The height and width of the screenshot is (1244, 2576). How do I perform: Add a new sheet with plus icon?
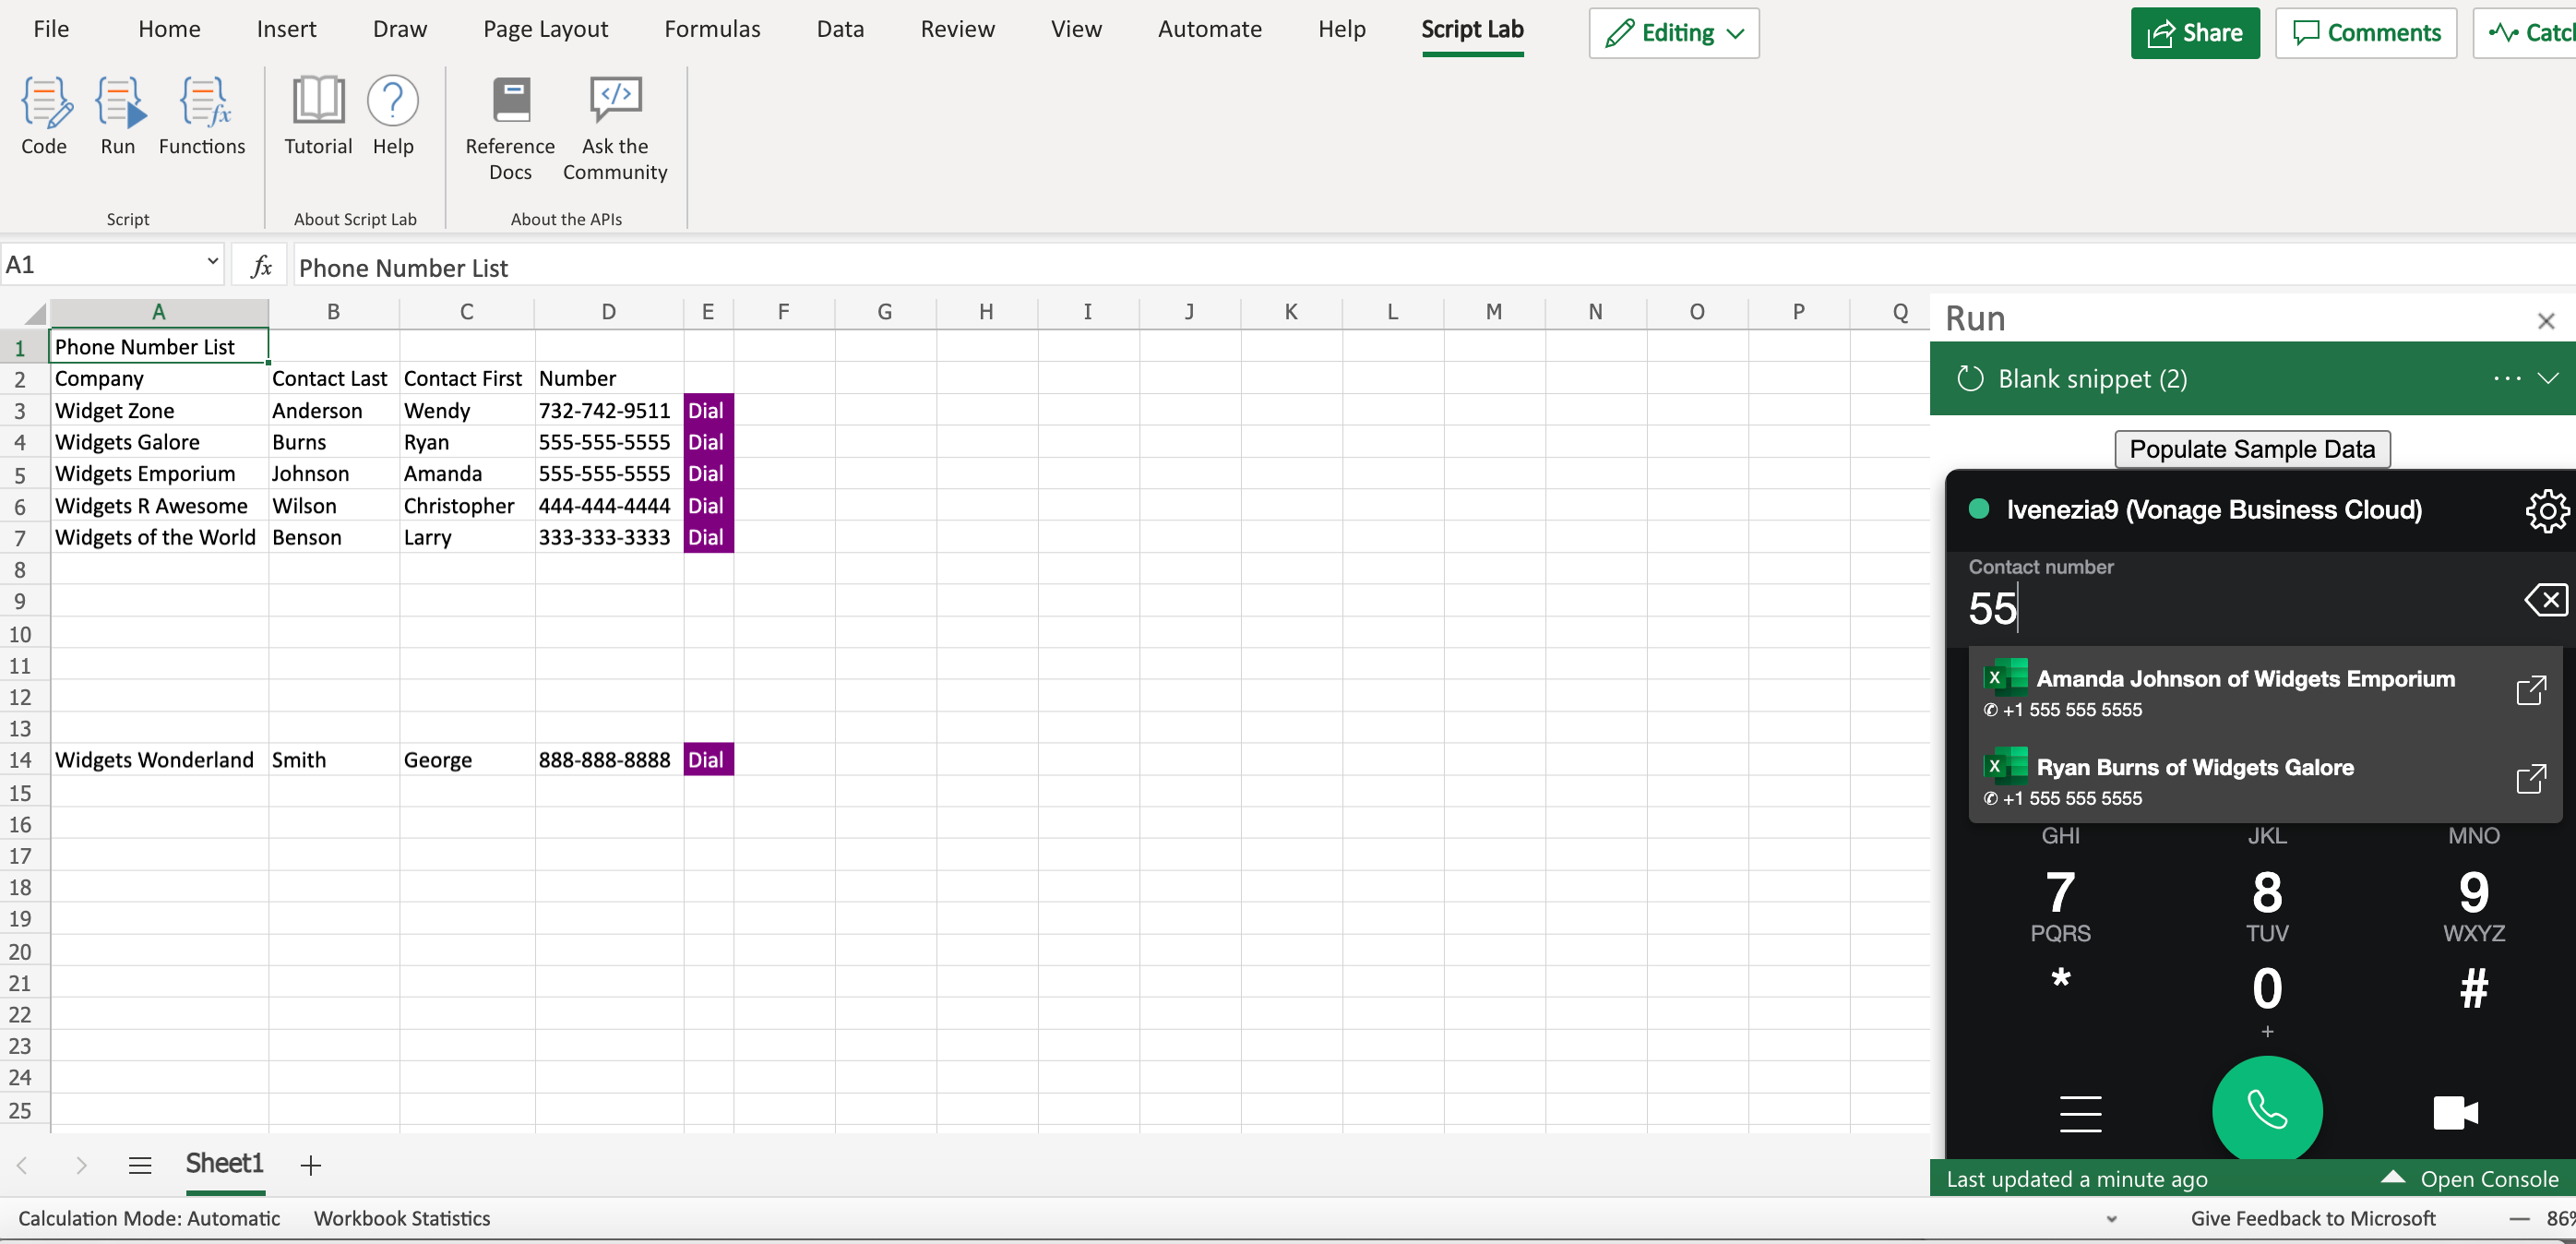coord(311,1164)
